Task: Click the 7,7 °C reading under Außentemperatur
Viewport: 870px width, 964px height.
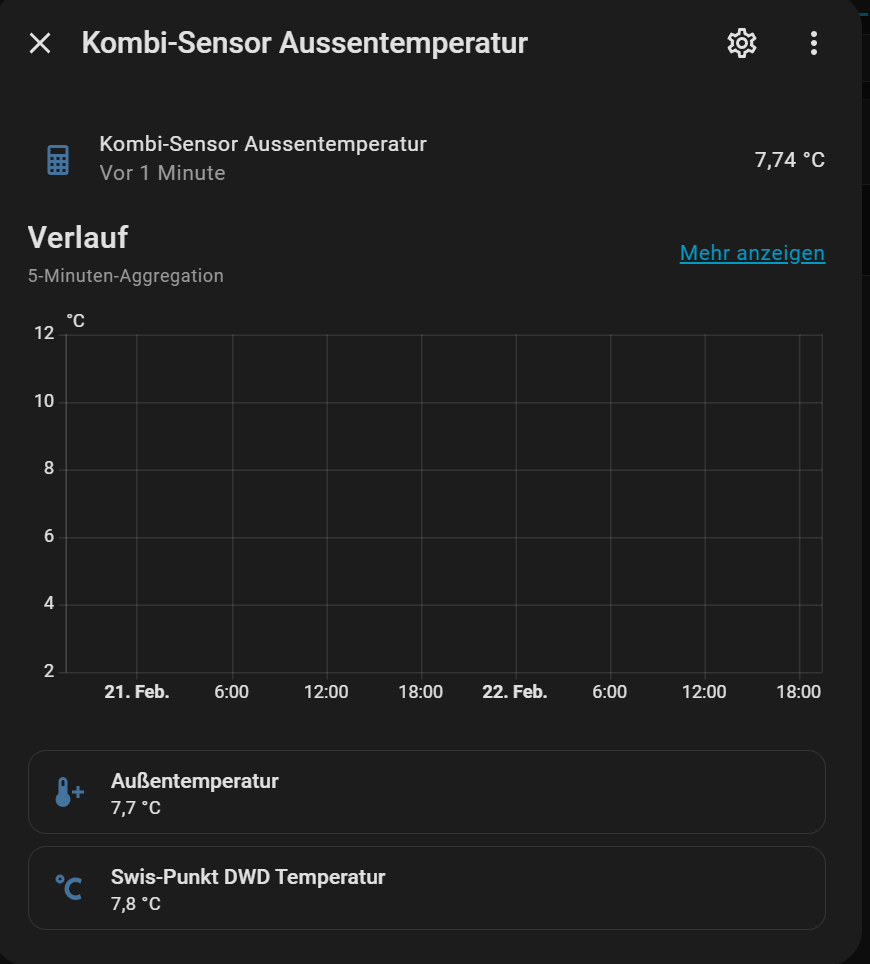Action: pos(136,807)
